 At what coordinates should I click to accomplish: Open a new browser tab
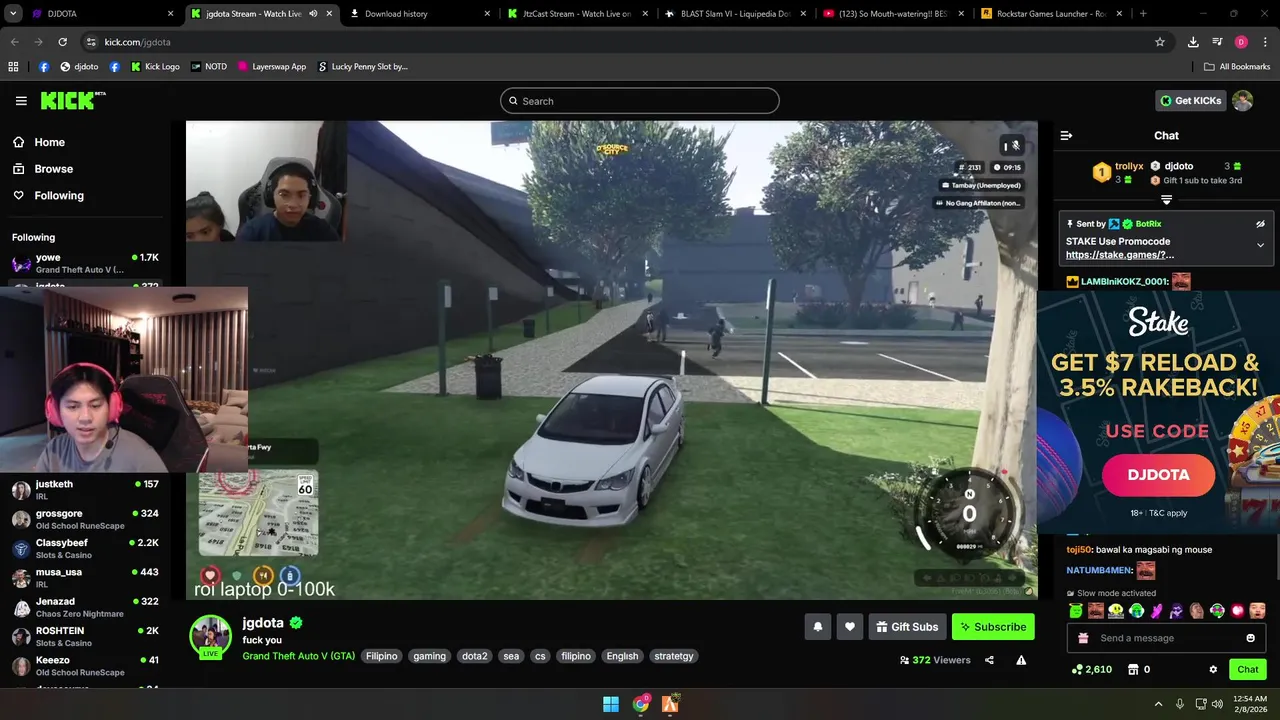coord(1143,14)
